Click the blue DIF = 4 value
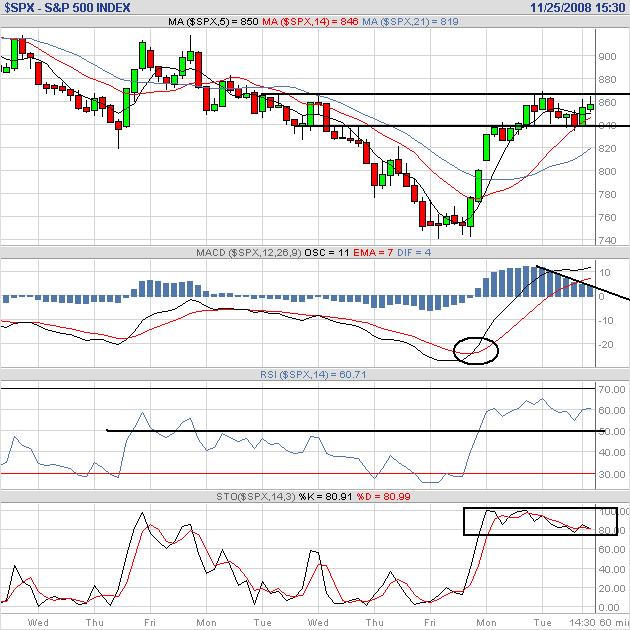 [x=414, y=253]
